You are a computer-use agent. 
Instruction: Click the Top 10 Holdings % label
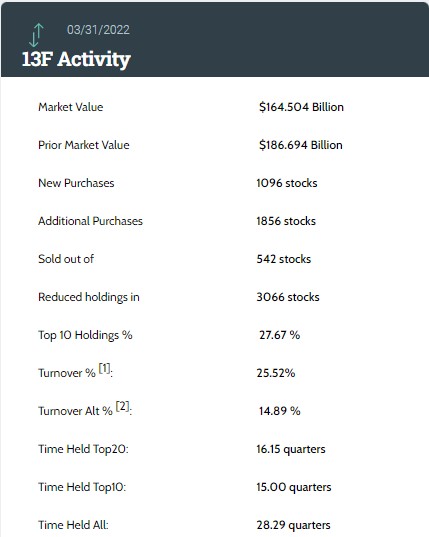click(x=85, y=335)
